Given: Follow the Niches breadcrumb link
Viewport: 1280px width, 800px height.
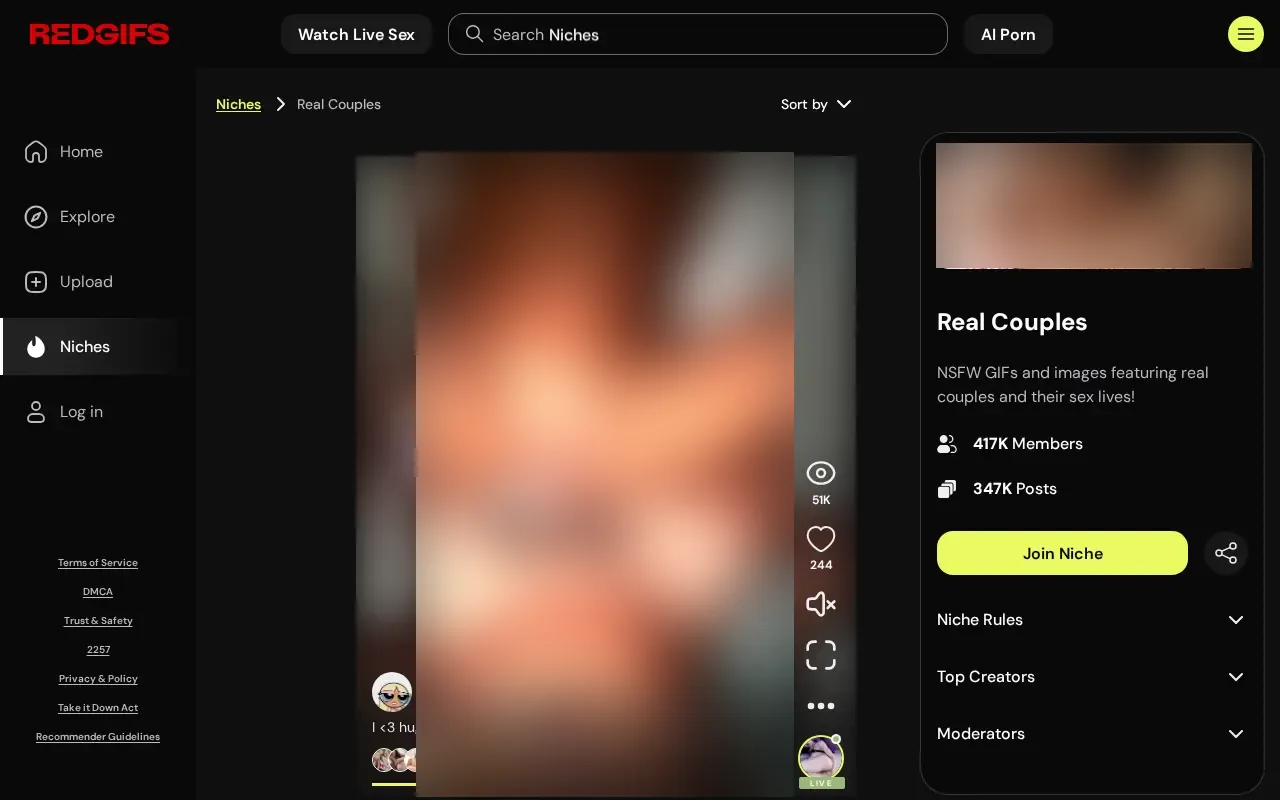Looking at the screenshot, I should pos(238,104).
